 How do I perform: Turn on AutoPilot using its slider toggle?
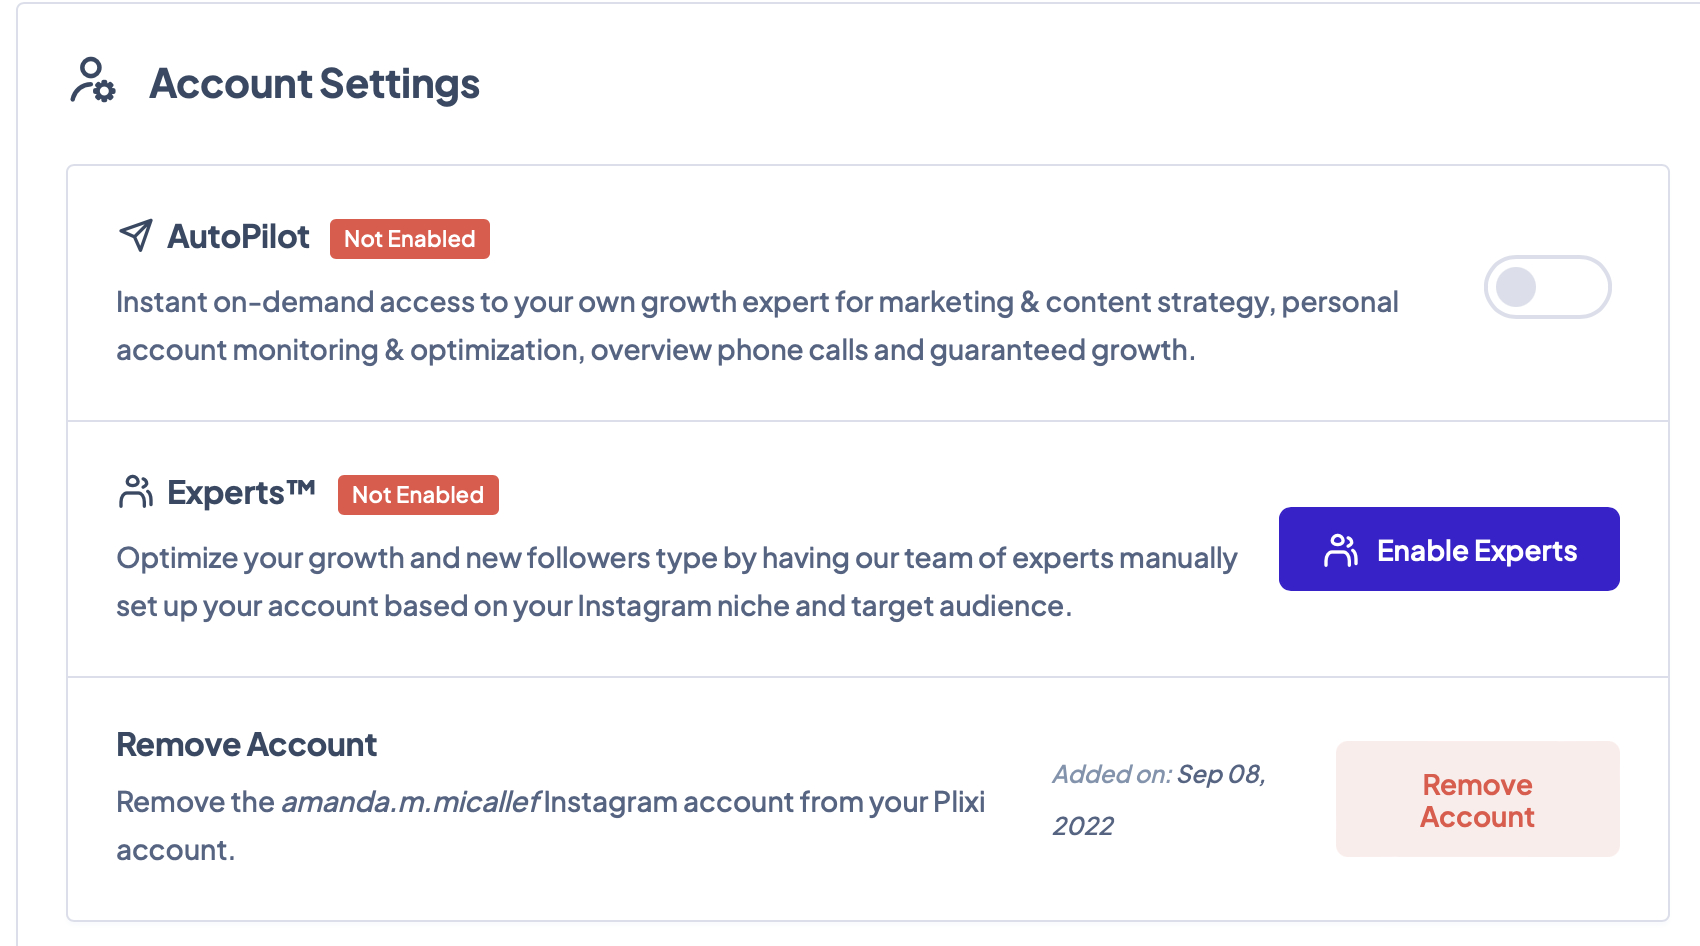pos(1546,287)
